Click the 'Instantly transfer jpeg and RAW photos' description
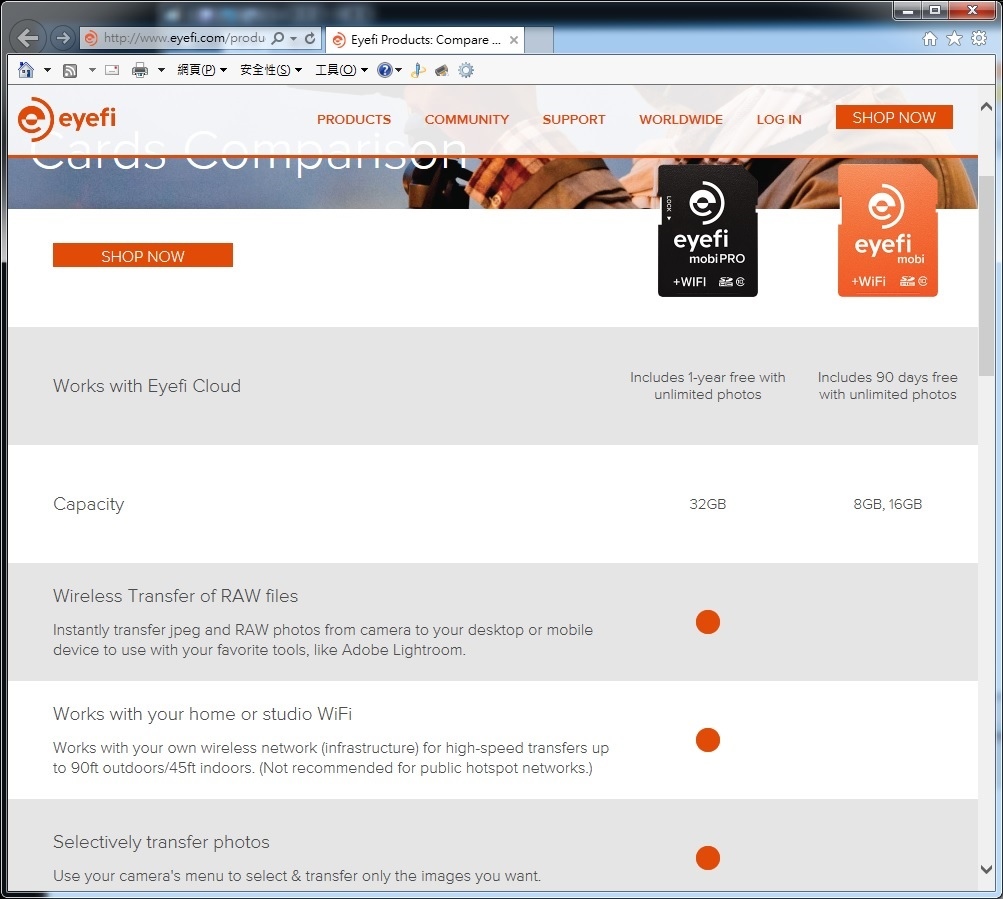 323,640
